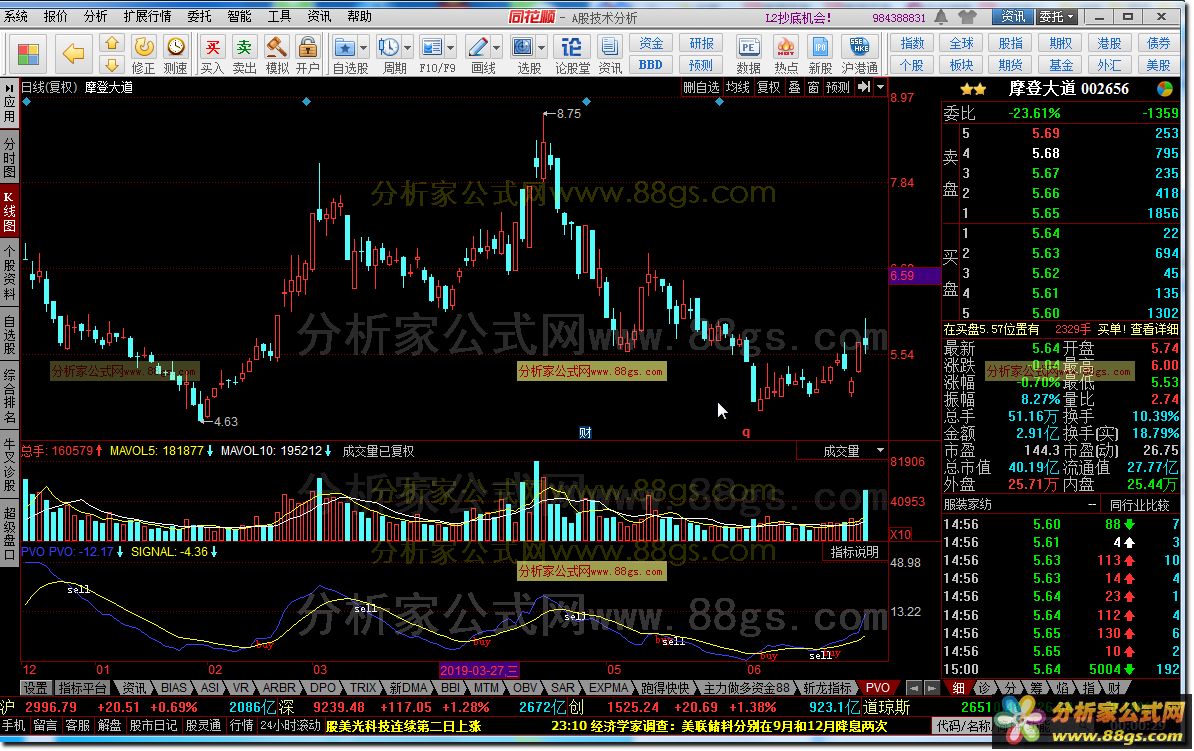1194x751 pixels.
Task: Open the 热点 hot flame icon
Action: (785, 47)
